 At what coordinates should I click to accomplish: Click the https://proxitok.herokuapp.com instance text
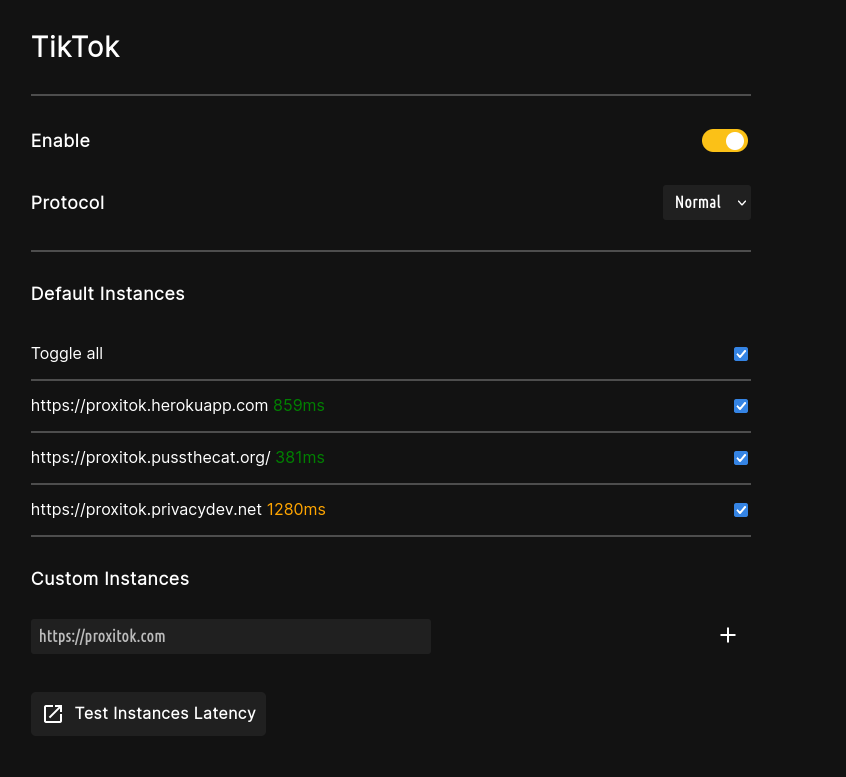[149, 405]
